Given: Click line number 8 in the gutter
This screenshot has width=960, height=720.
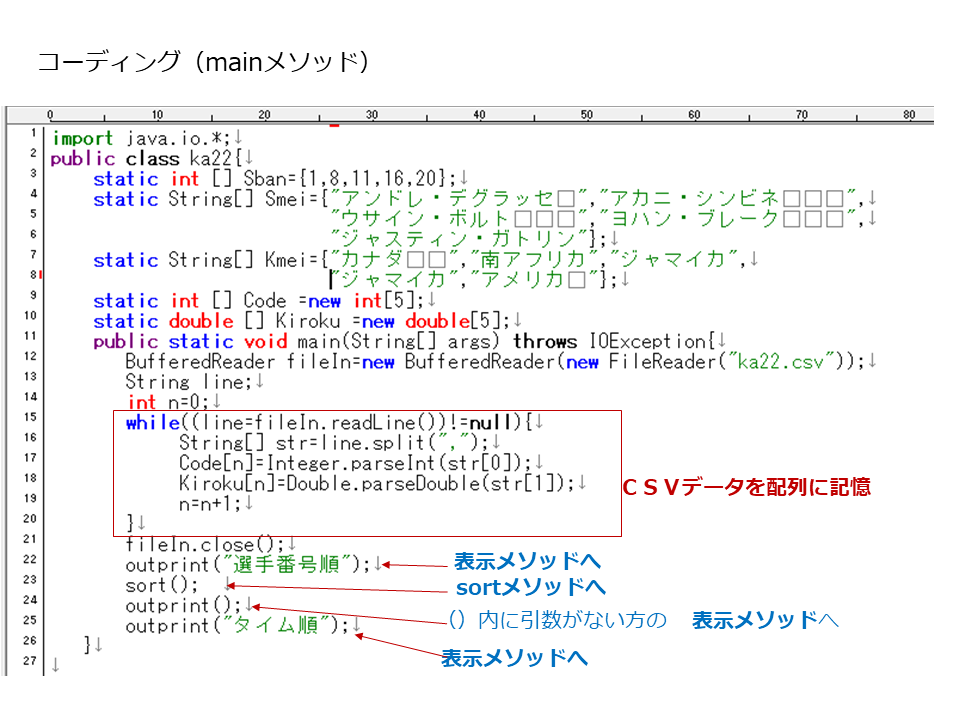Looking at the screenshot, I should click(x=34, y=275).
